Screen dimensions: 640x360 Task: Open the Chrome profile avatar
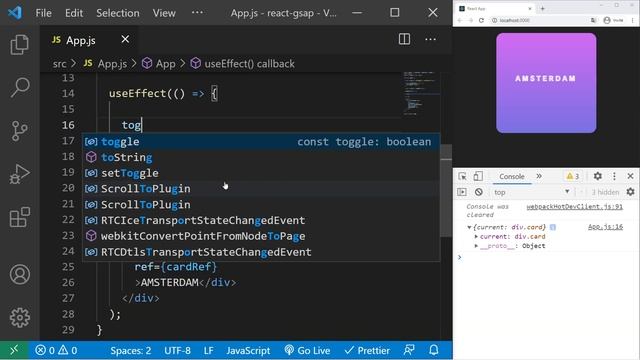[x=607, y=20]
